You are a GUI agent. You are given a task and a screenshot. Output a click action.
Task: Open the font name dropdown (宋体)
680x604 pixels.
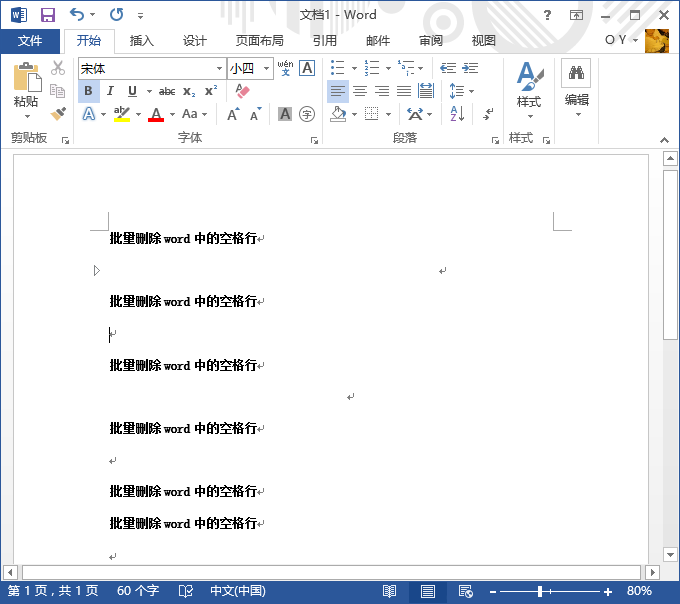219,69
